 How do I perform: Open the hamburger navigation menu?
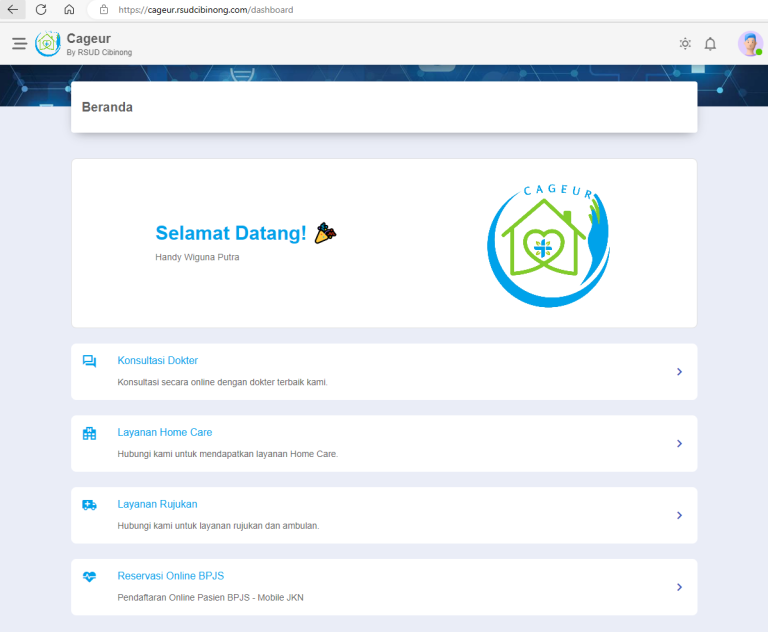pos(20,44)
